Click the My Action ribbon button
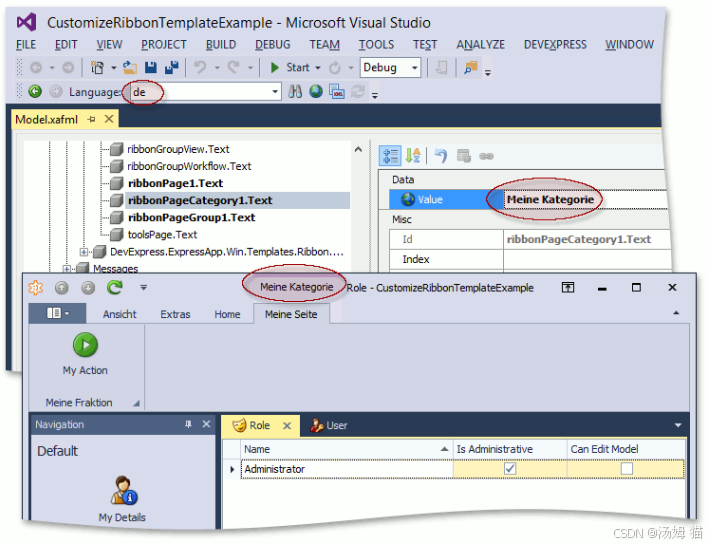This screenshot has width=715, height=546. pyautogui.click(x=85, y=354)
